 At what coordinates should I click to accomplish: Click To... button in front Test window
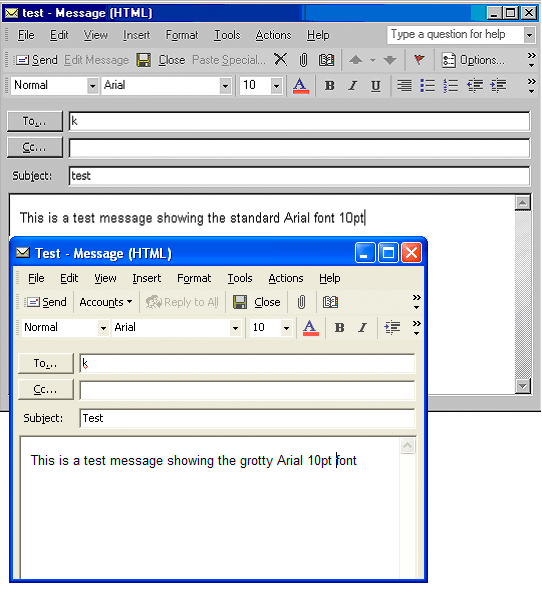point(46,363)
